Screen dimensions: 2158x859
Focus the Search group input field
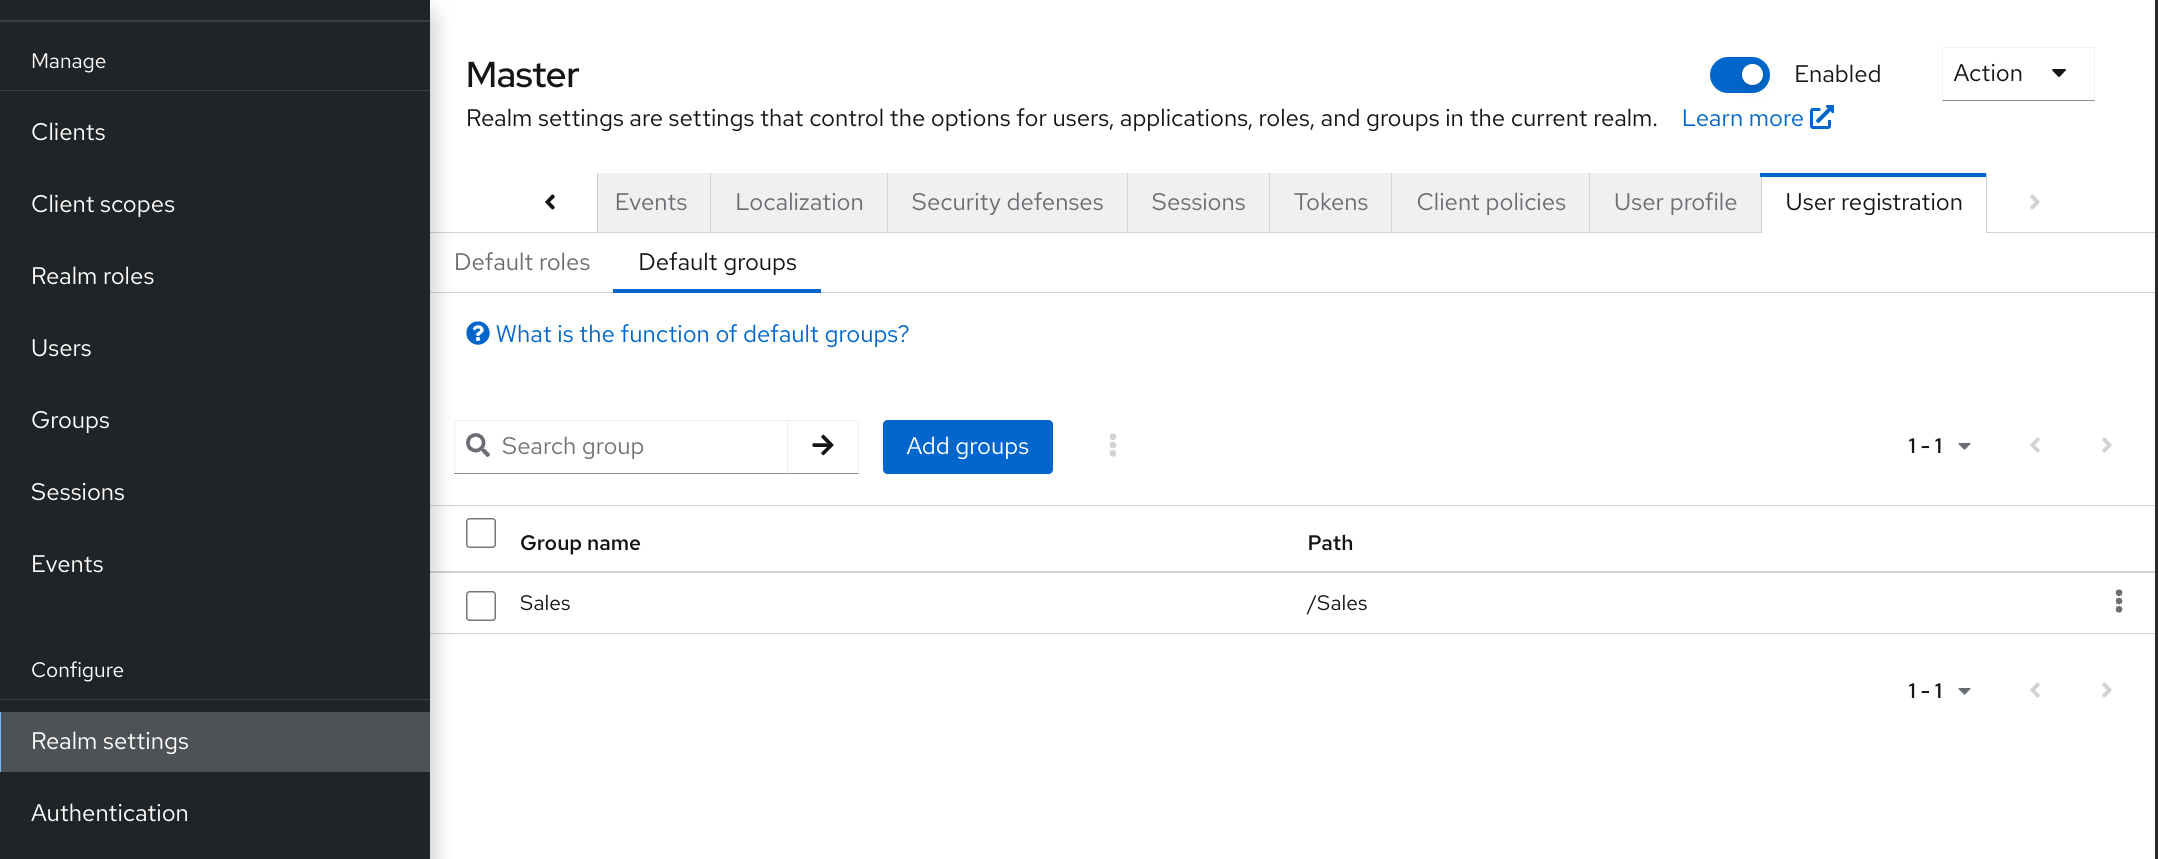[640, 446]
